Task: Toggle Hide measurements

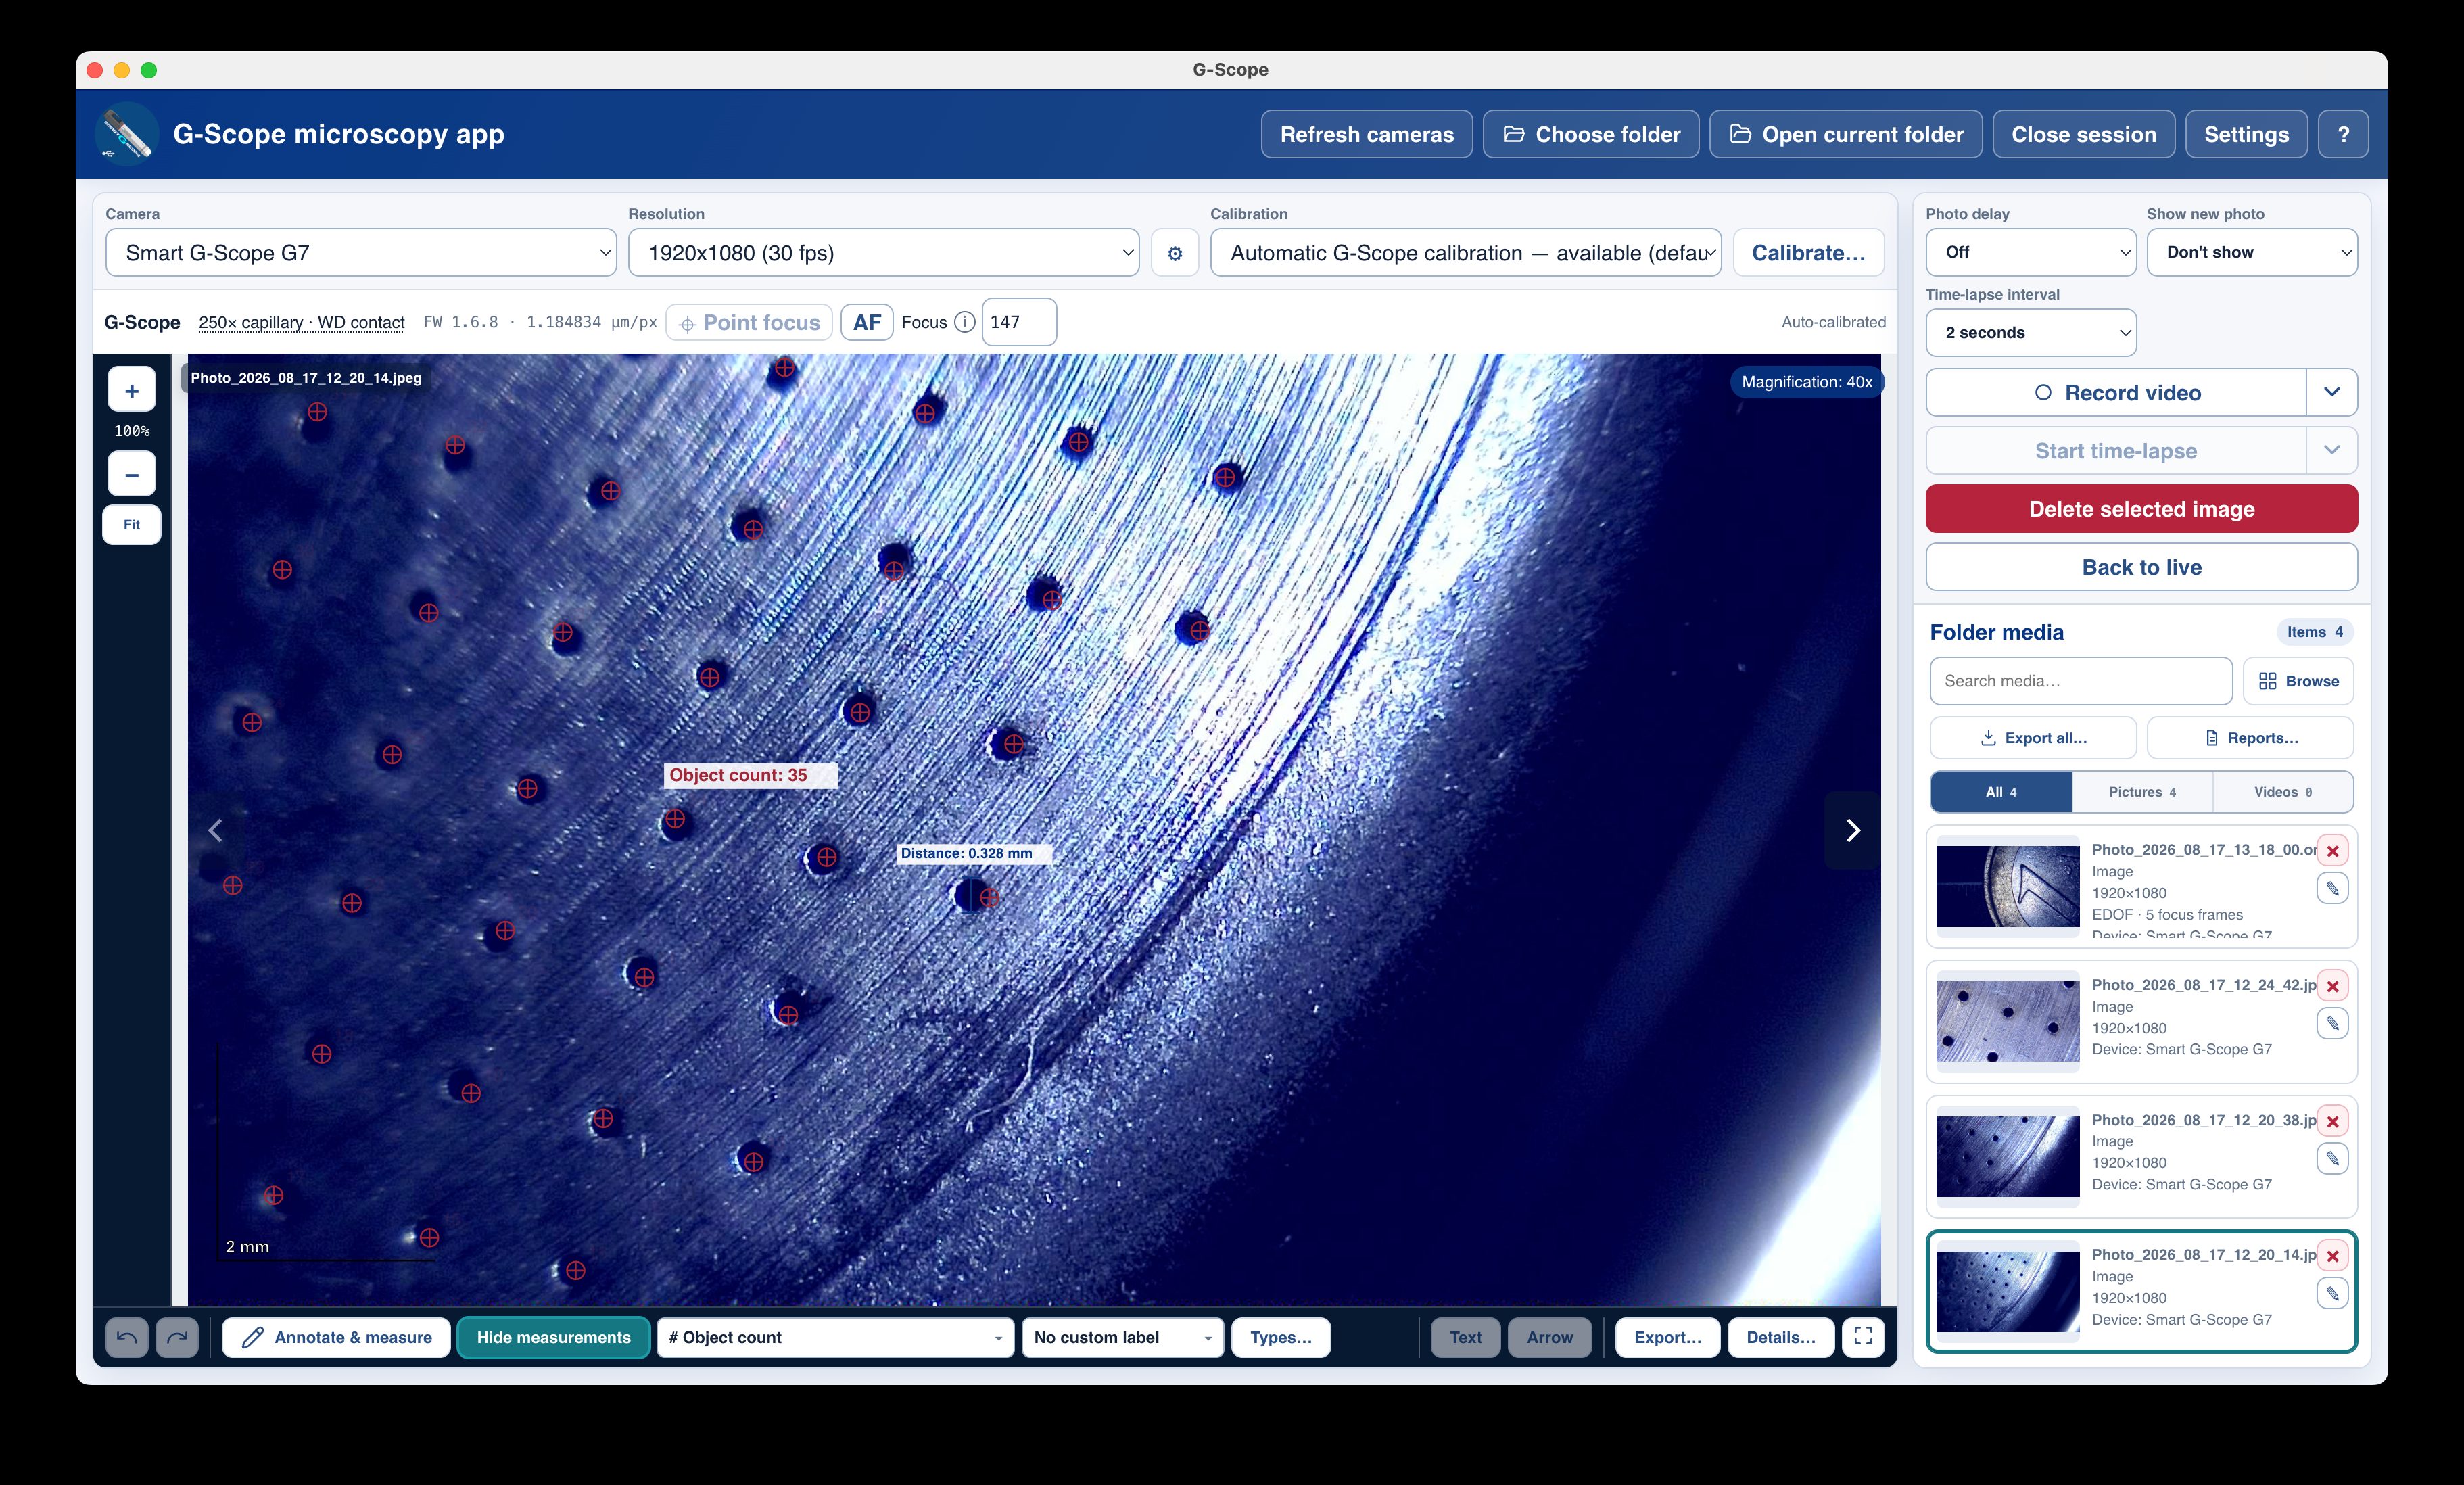Action: 553,1337
